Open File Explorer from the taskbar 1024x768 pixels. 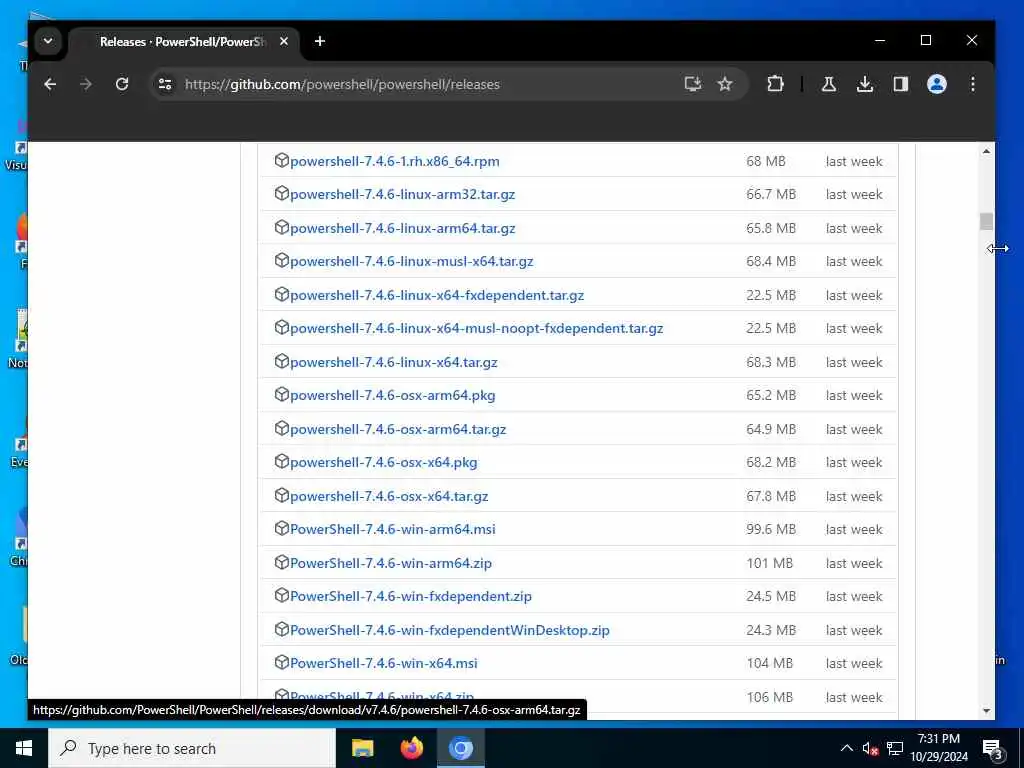tap(362, 748)
